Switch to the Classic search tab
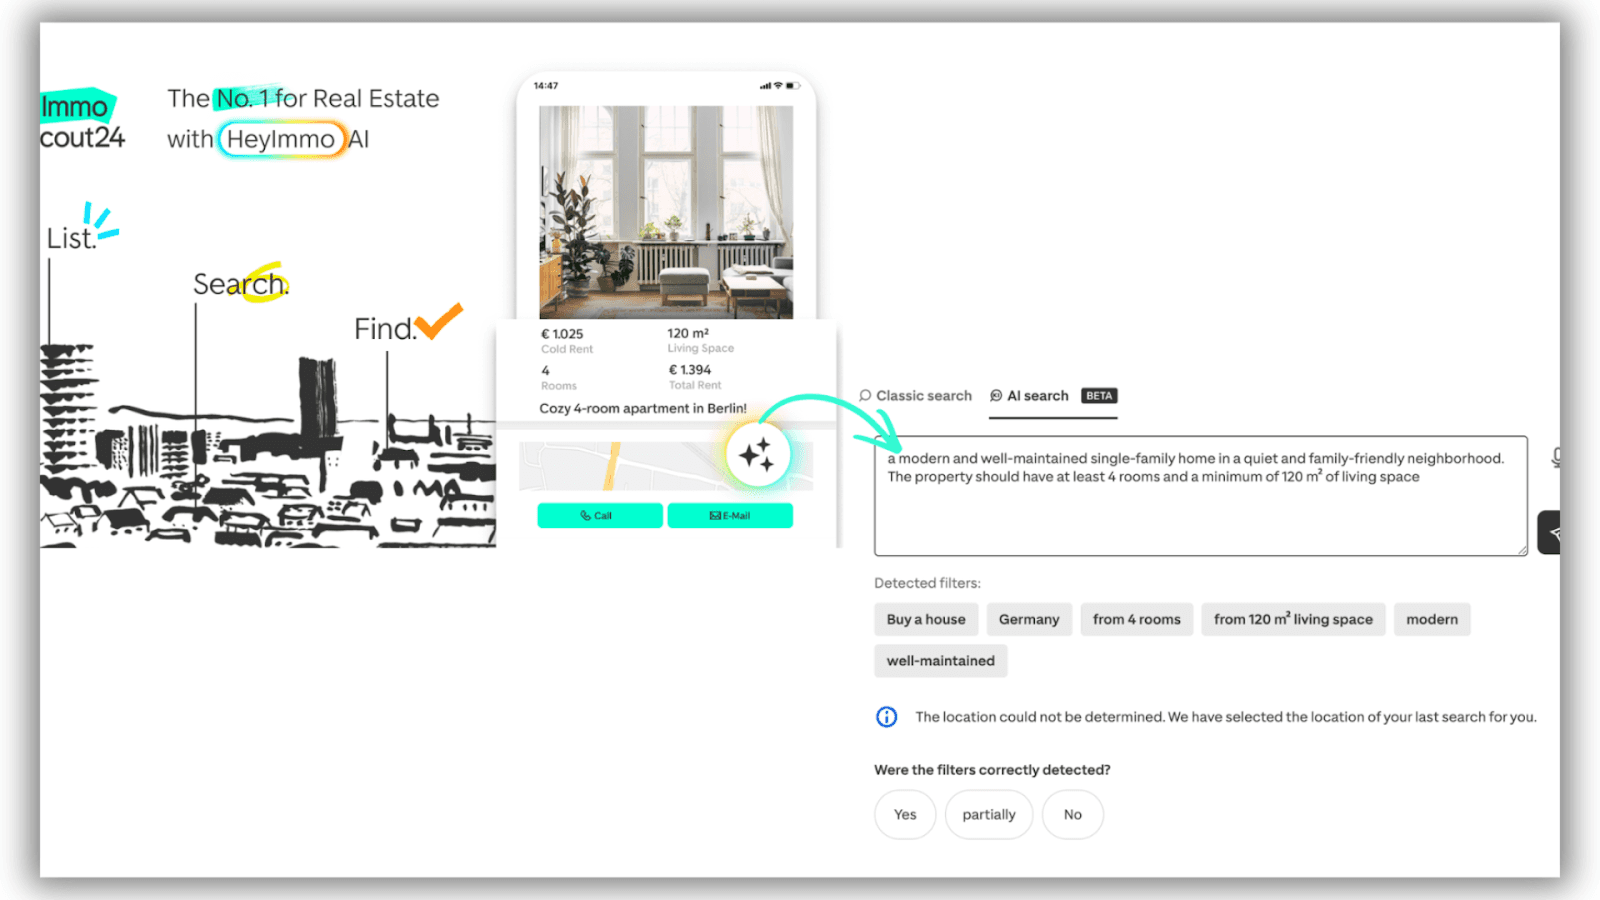Screen dimensions: 1600x900 (x=915, y=396)
